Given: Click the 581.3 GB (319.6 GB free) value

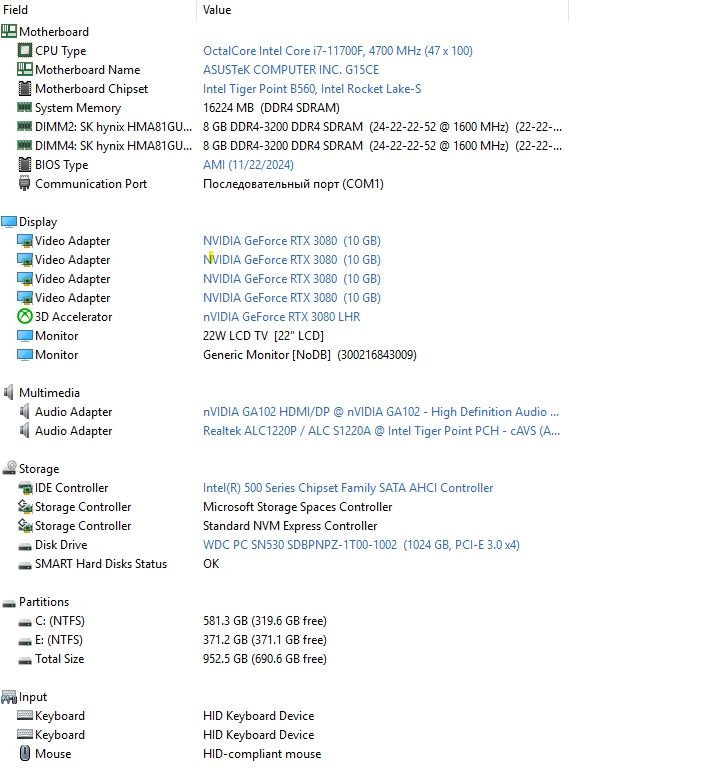Looking at the screenshot, I should (265, 621).
